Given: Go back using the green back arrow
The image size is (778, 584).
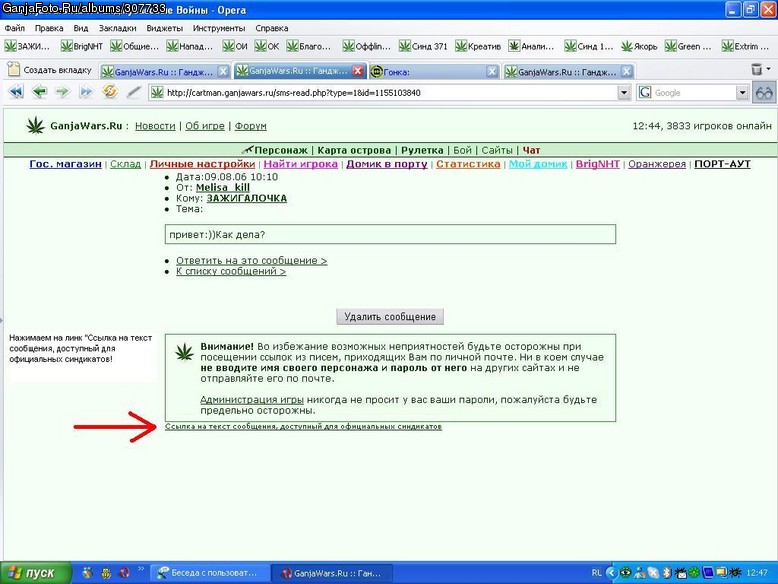Looking at the screenshot, I should (39, 92).
